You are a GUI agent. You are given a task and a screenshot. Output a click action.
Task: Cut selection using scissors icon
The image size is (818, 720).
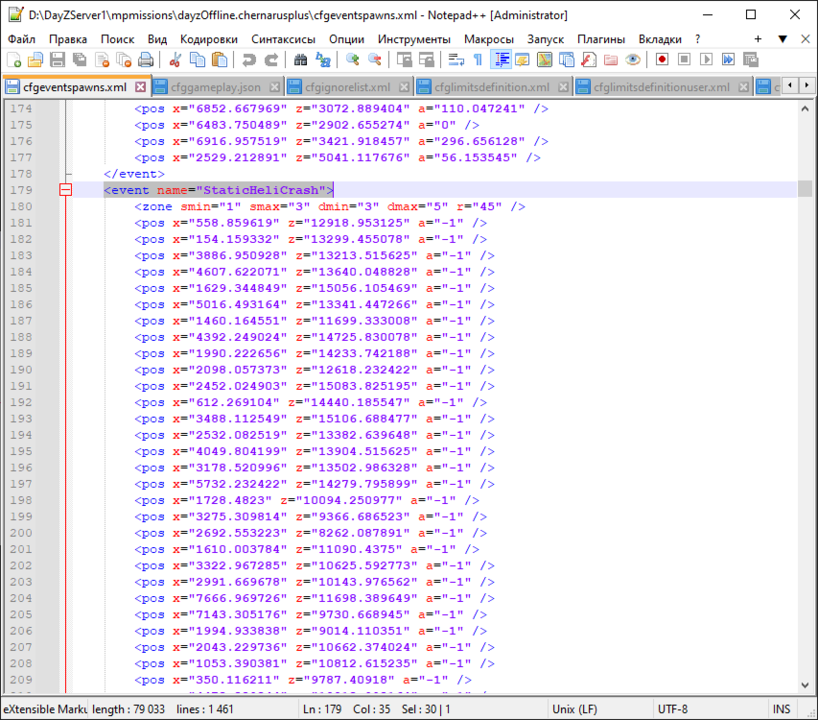pos(175,60)
